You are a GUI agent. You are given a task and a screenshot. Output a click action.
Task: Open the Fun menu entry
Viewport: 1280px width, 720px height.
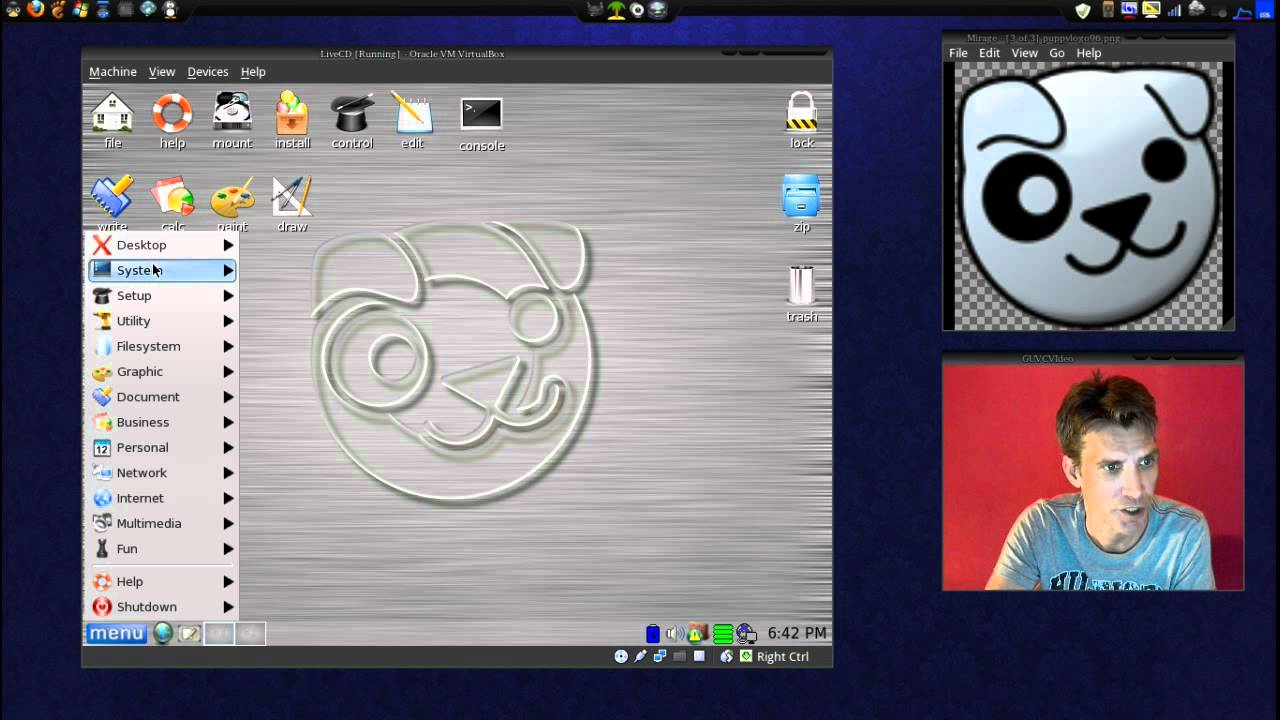click(x=162, y=549)
